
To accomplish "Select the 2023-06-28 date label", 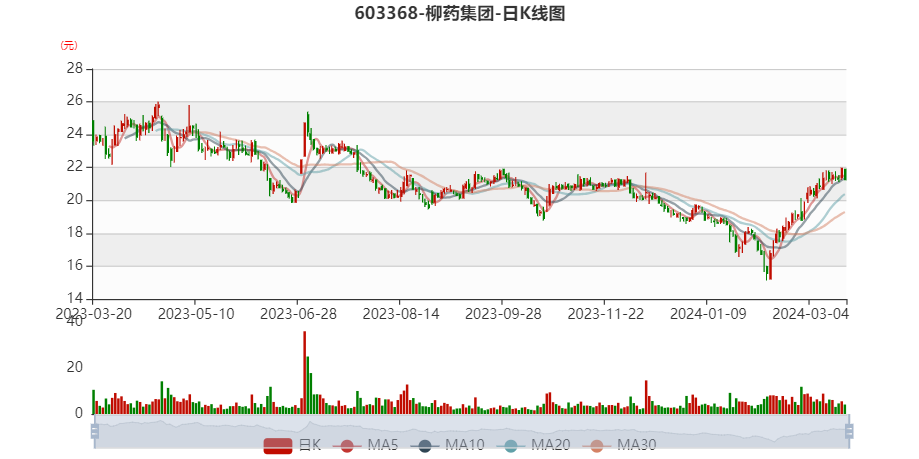I will [x=298, y=314].
